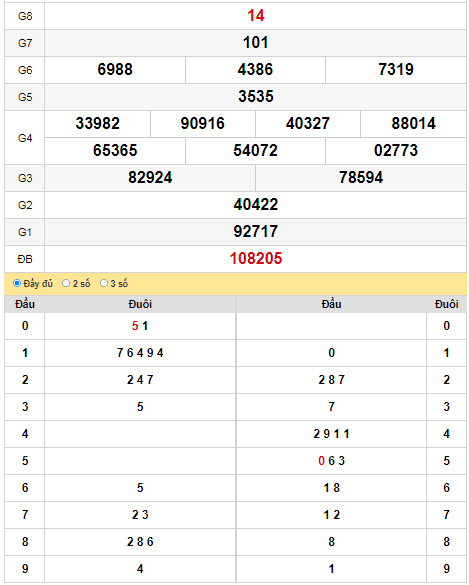Click the G4 number 54072
This screenshot has width=469, height=585.
[255, 150]
